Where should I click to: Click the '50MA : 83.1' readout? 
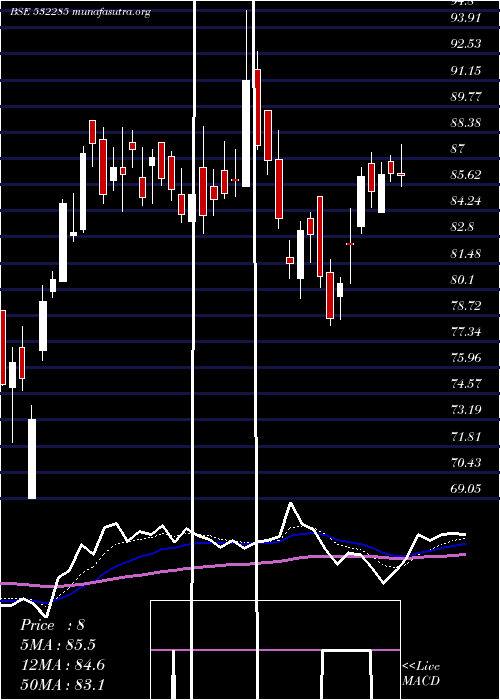pyautogui.click(x=63, y=685)
